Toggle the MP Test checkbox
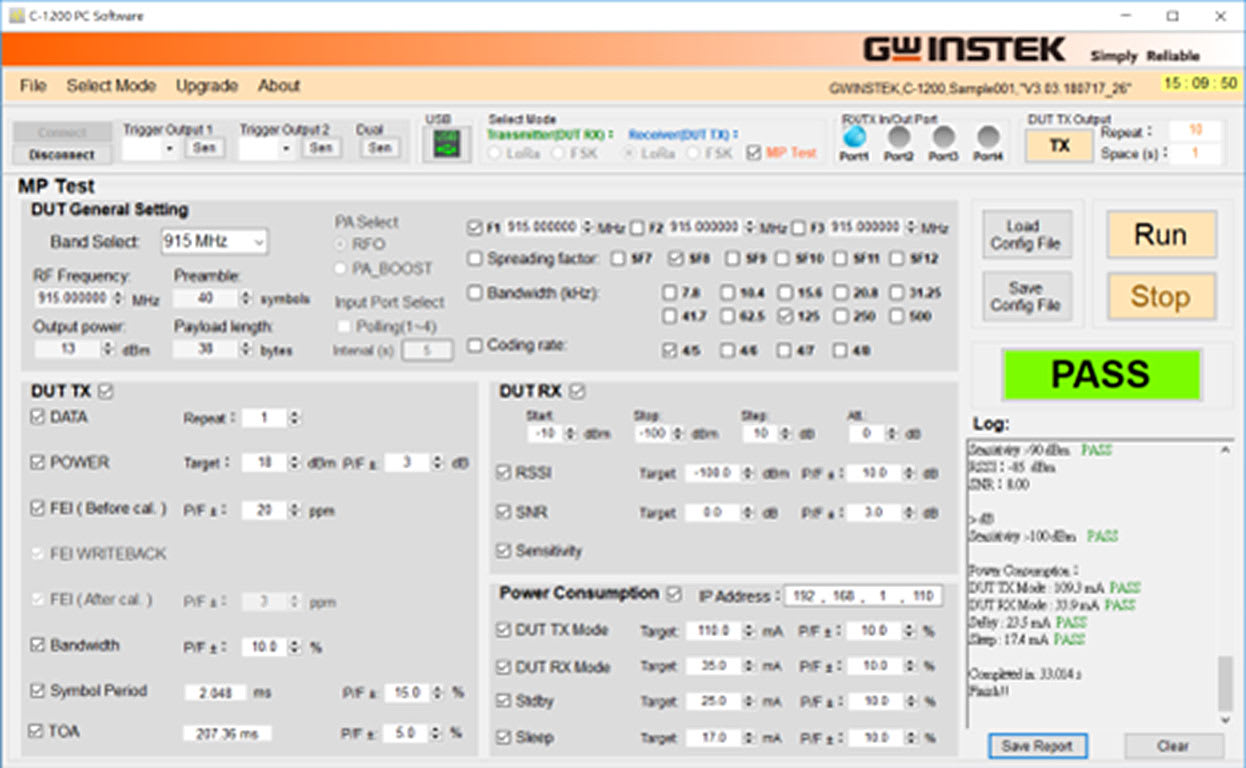Viewport: 1246px width, 768px height. pyautogui.click(x=754, y=153)
